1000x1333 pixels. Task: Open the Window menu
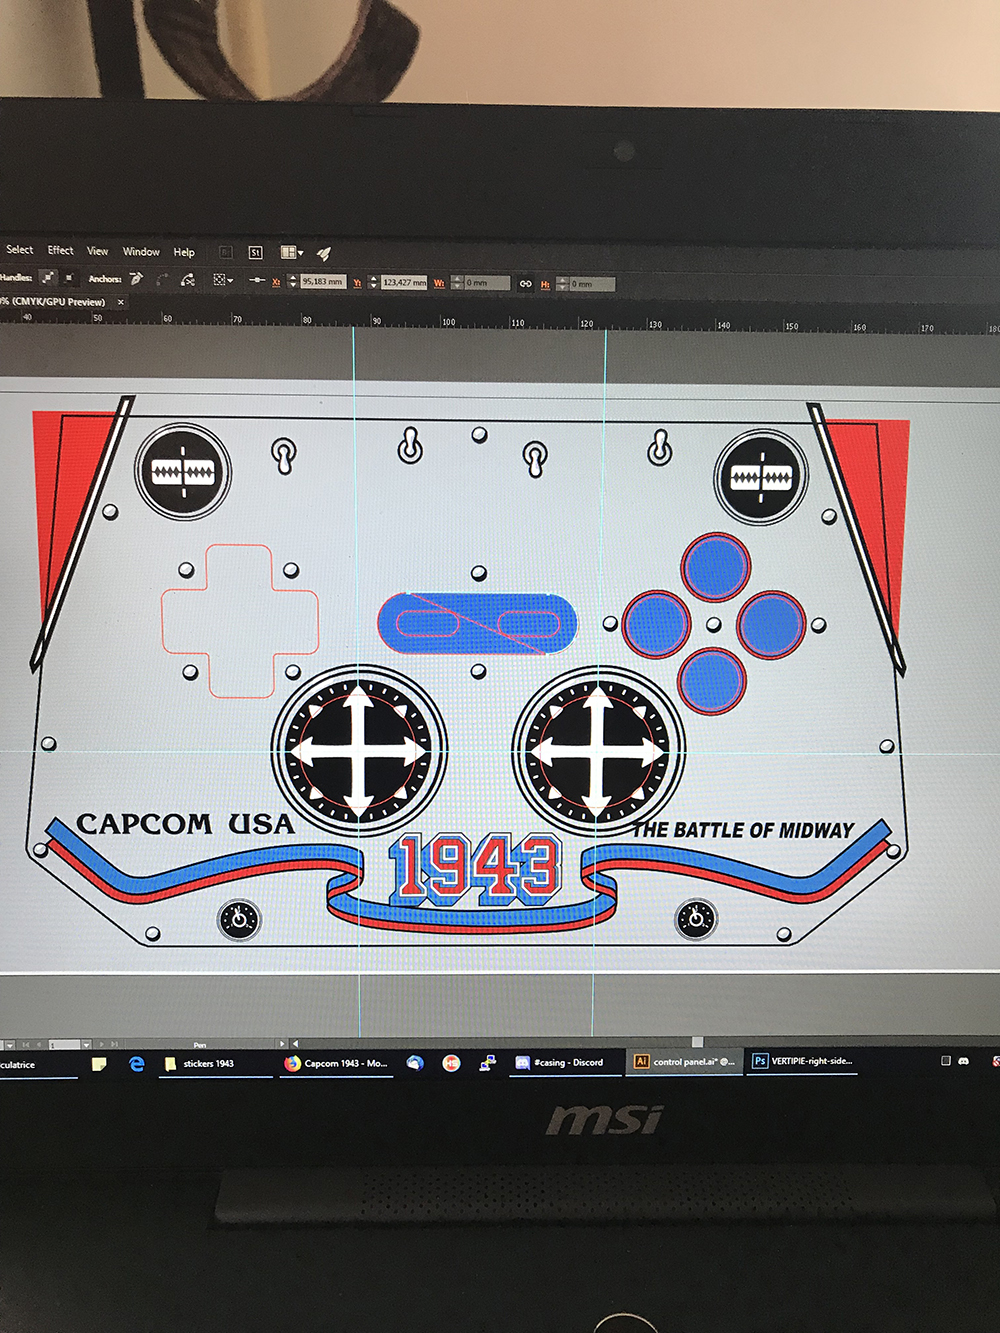click(x=141, y=252)
